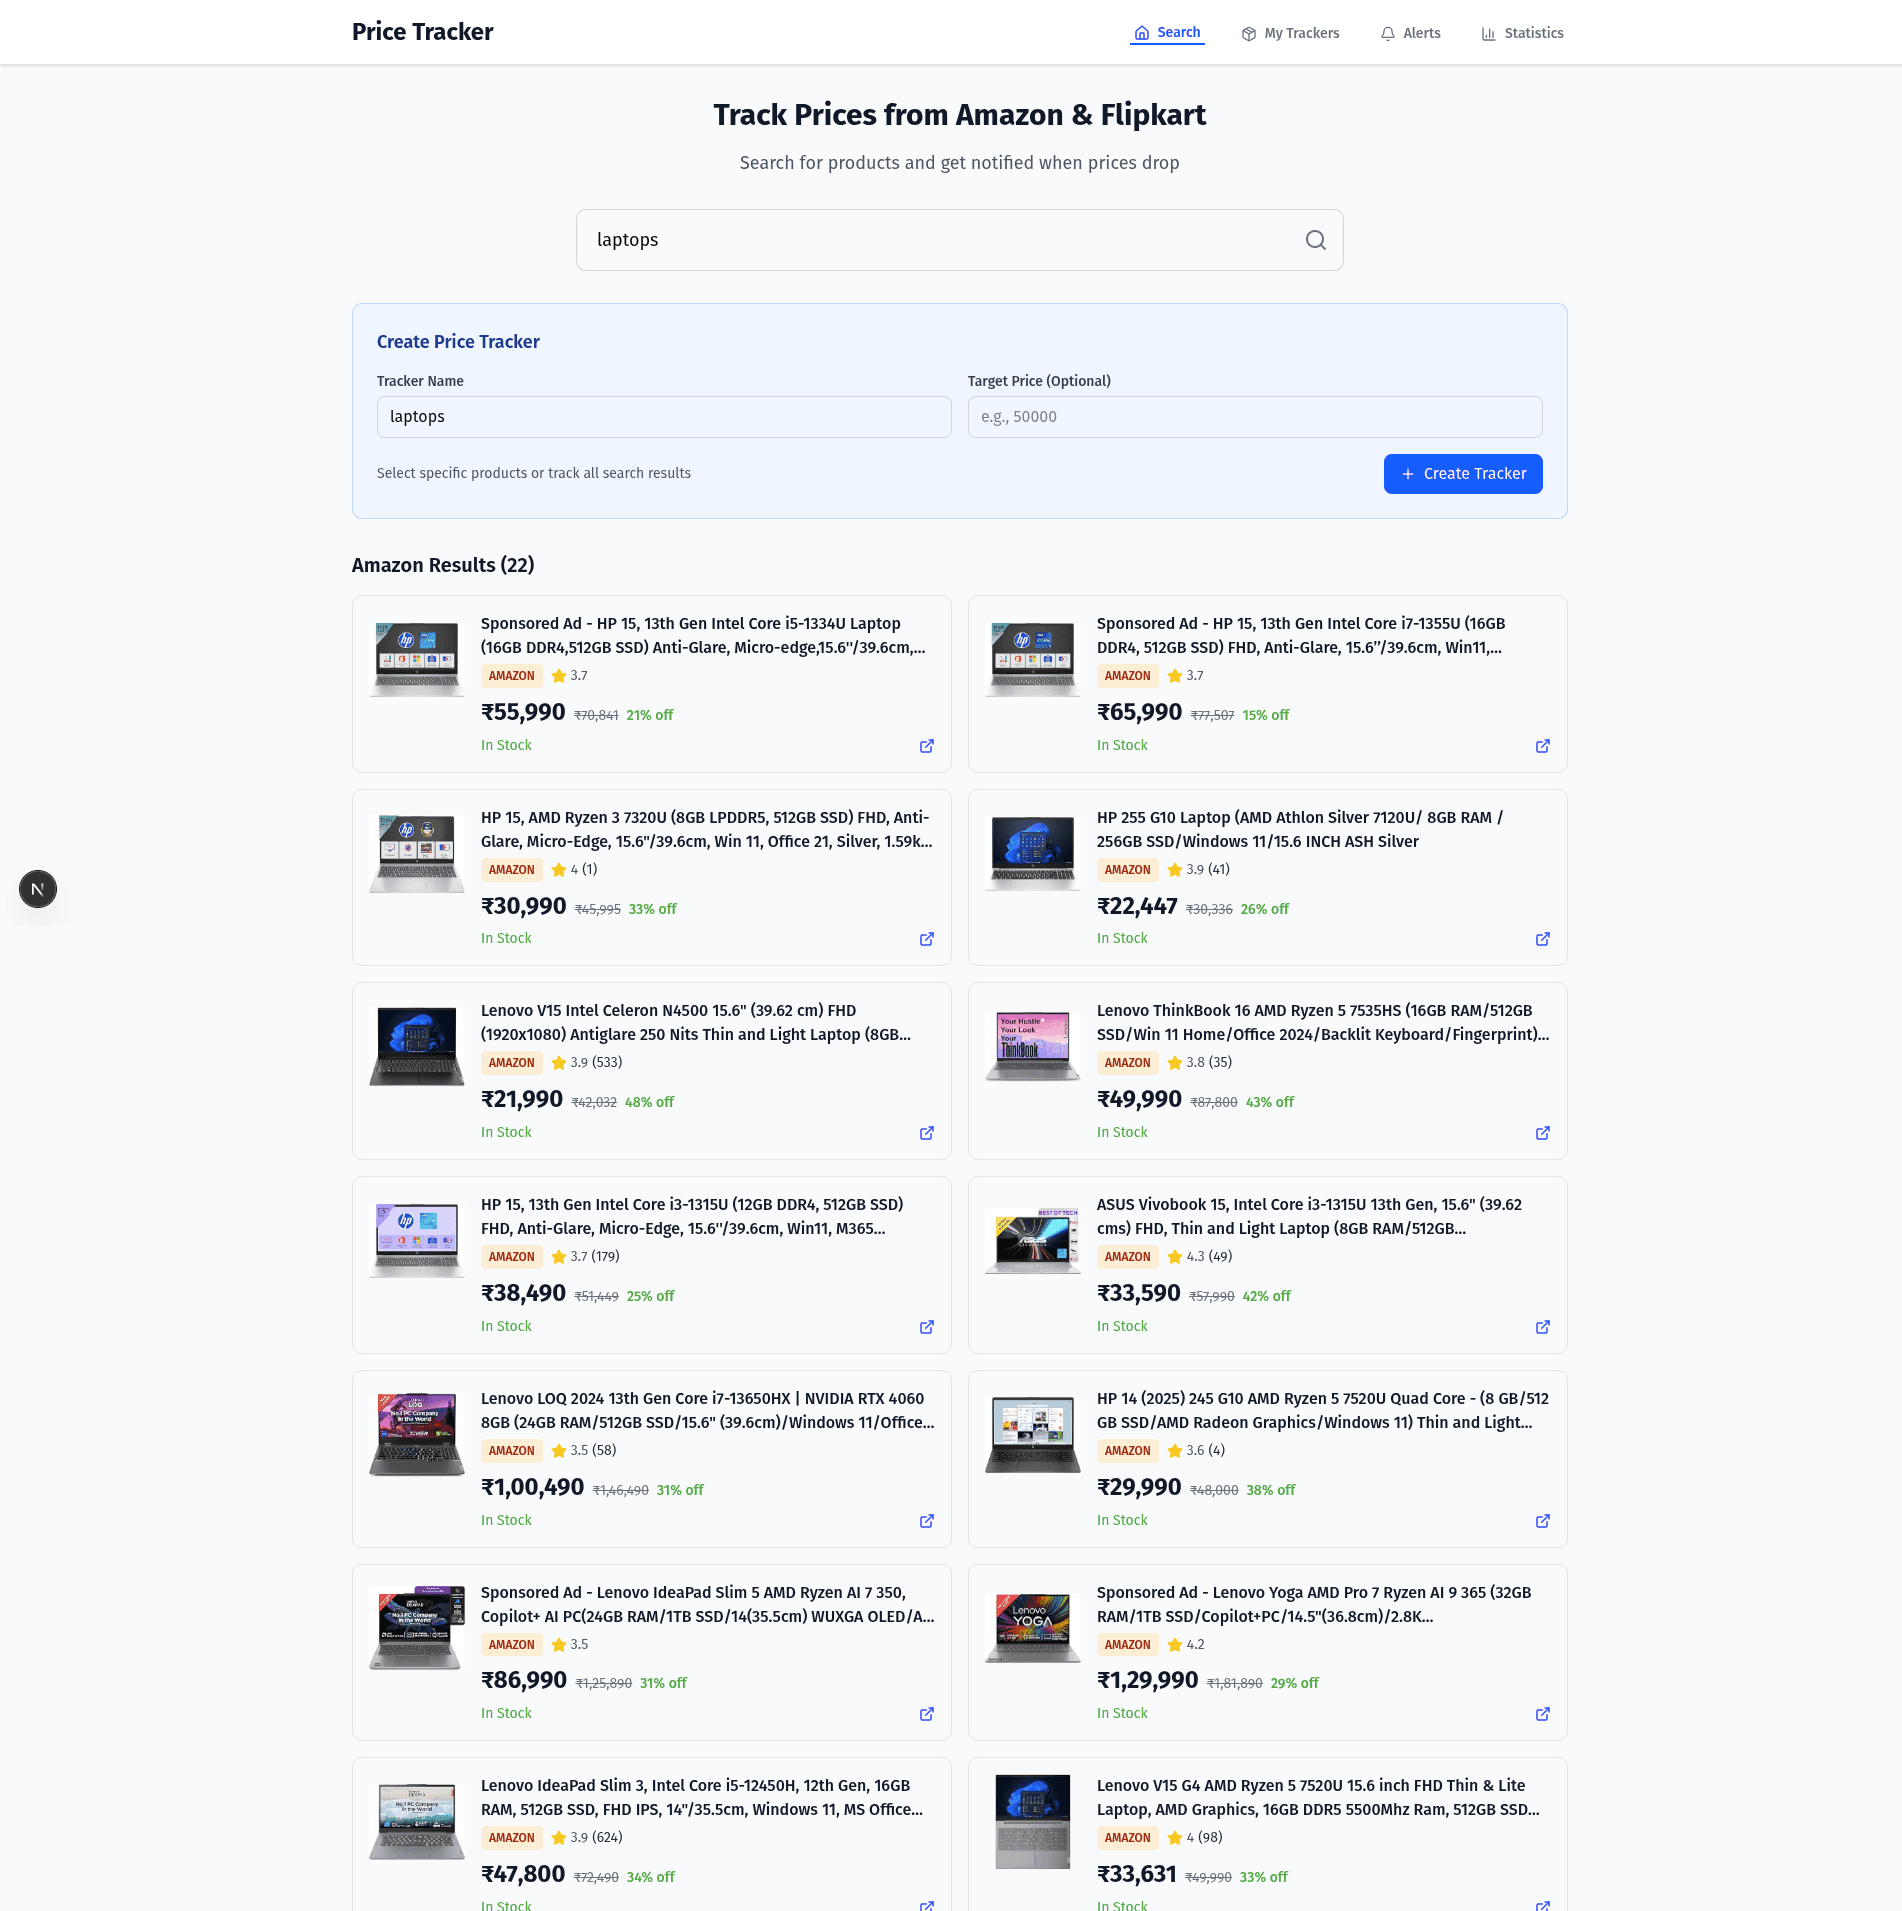Click the plus icon on Create Tracker button
Screen dimensions: 1902x1911
[x=1408, y=473]
